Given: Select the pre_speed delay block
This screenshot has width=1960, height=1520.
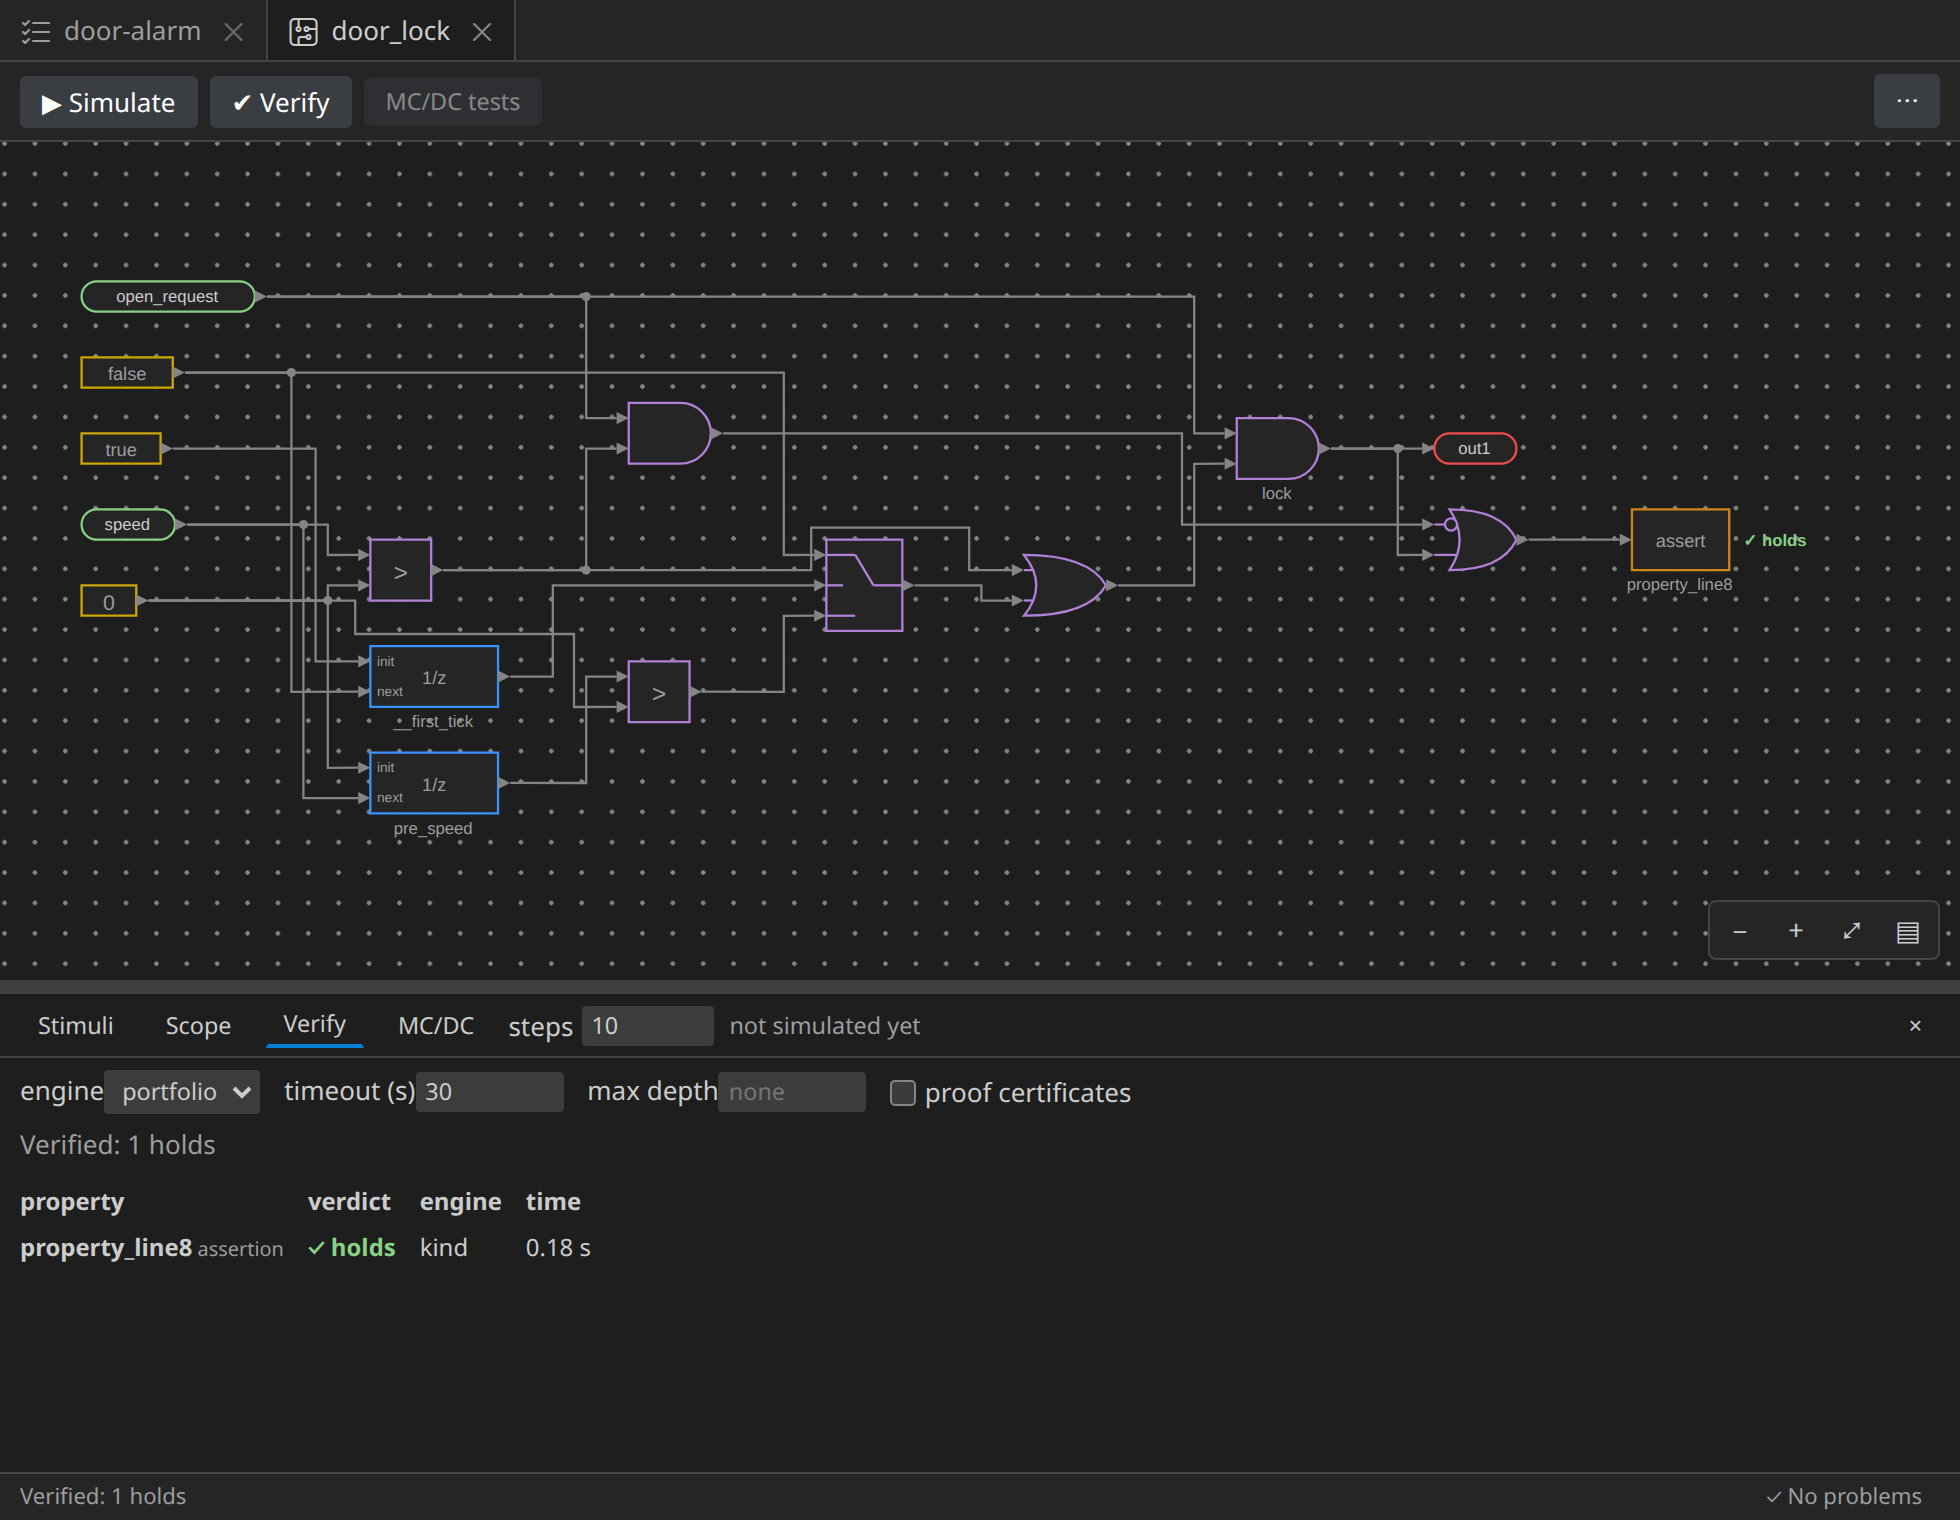Looking at the screenshot, I should (434, 783).
